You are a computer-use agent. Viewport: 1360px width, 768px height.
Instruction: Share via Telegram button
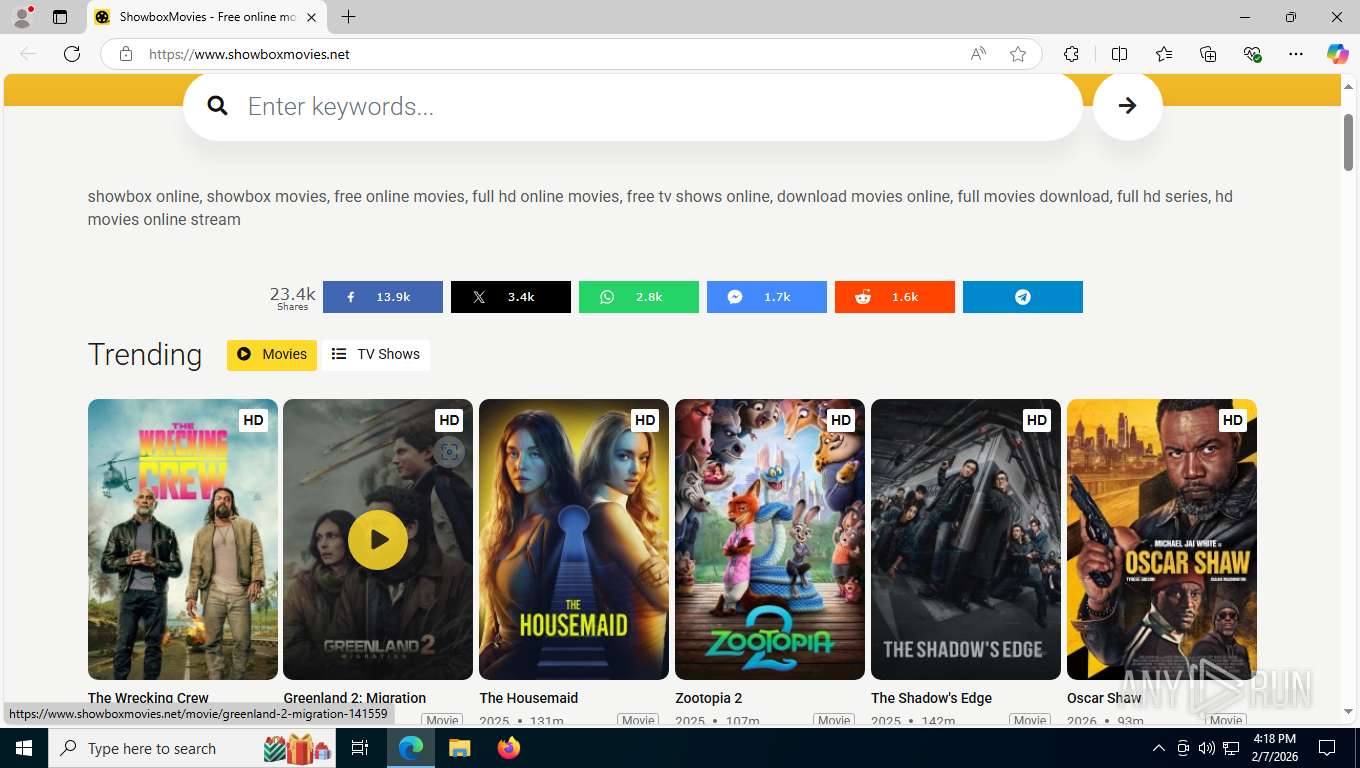point(1022,297)
